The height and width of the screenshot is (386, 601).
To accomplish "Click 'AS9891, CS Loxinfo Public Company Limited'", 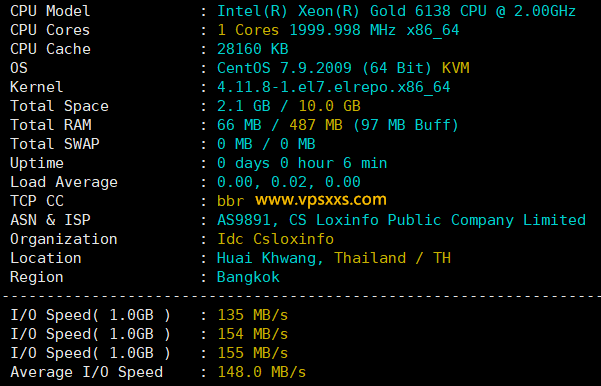I will click(401, 220).
